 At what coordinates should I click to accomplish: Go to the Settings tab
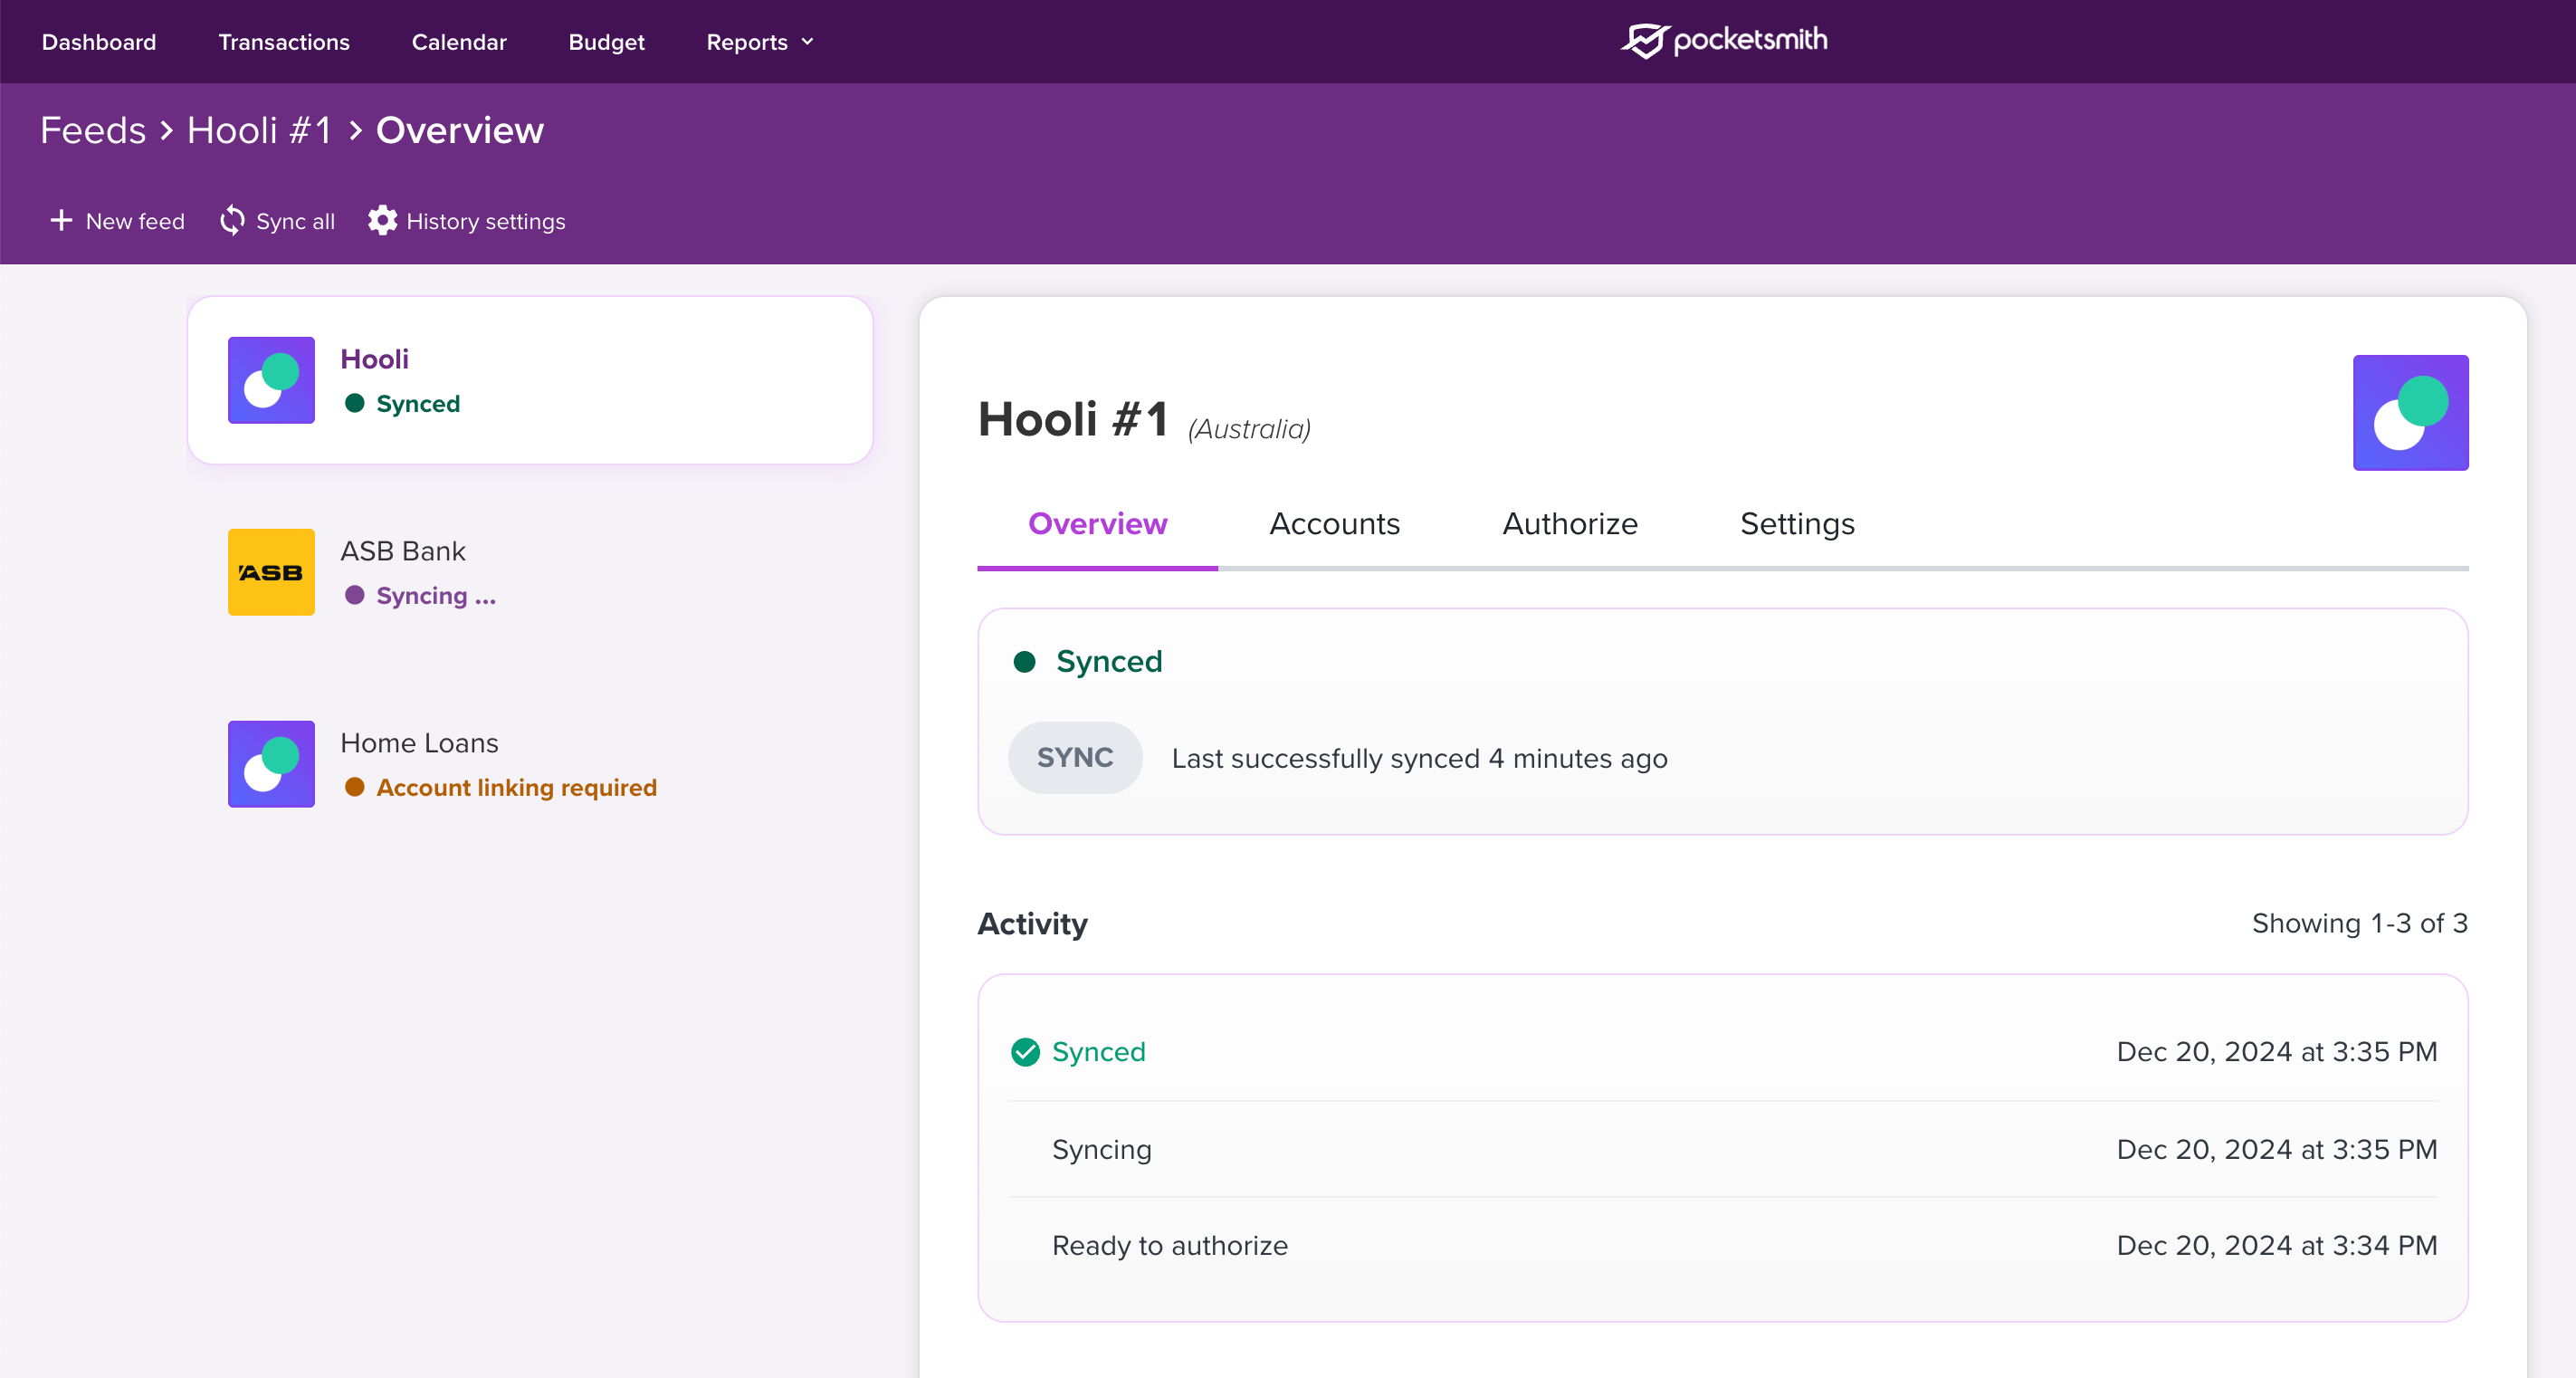pyautogui.click(x=1797, y=524)
